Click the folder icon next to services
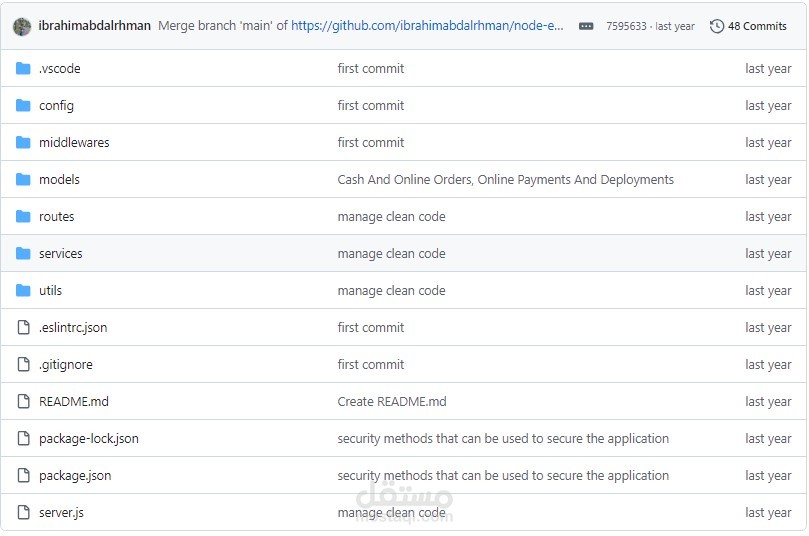809x536 pixels. click(23, 253)
